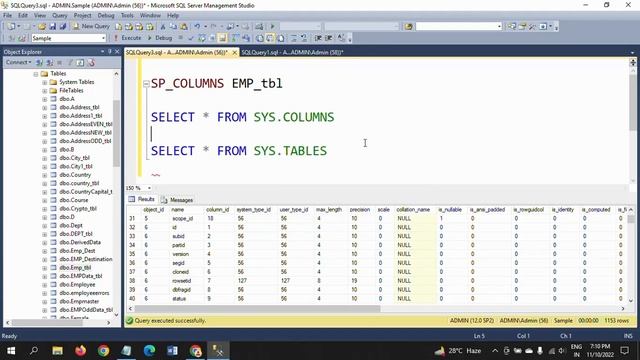
Task: Open the File menu
Action: click(7, 15)
